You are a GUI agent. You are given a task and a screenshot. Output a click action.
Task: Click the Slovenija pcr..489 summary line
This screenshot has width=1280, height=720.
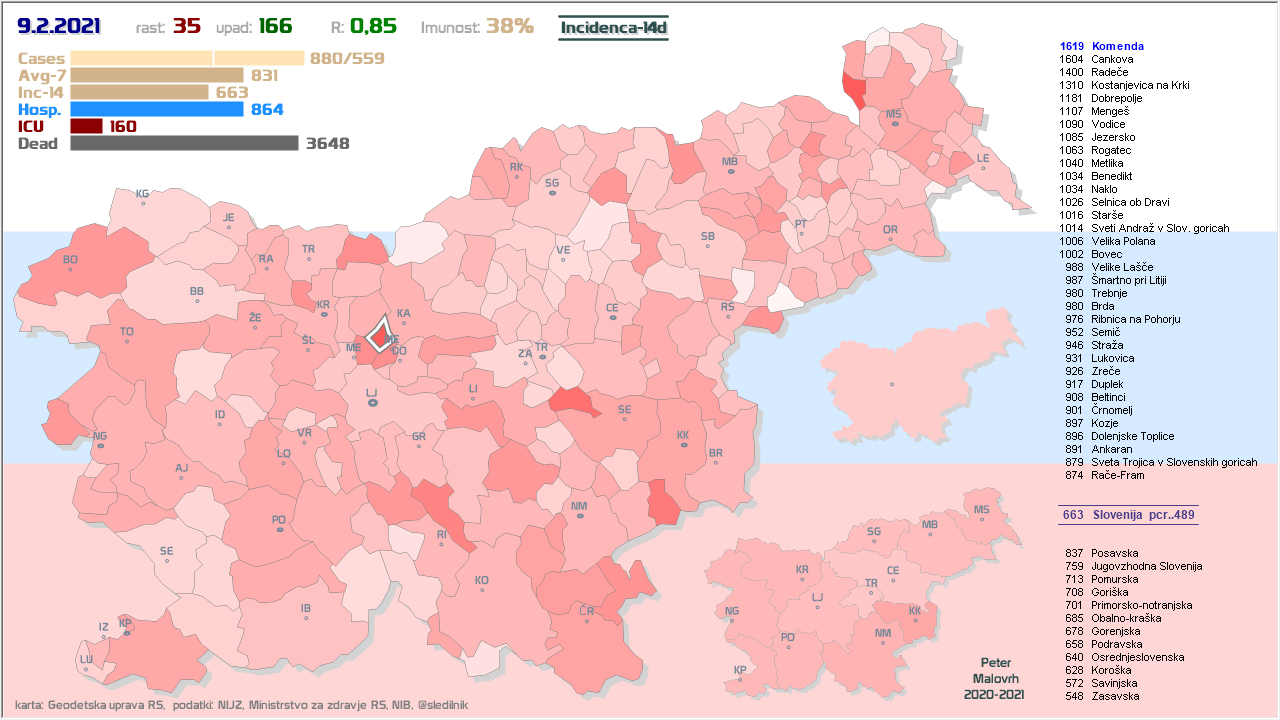[1127, 515]
